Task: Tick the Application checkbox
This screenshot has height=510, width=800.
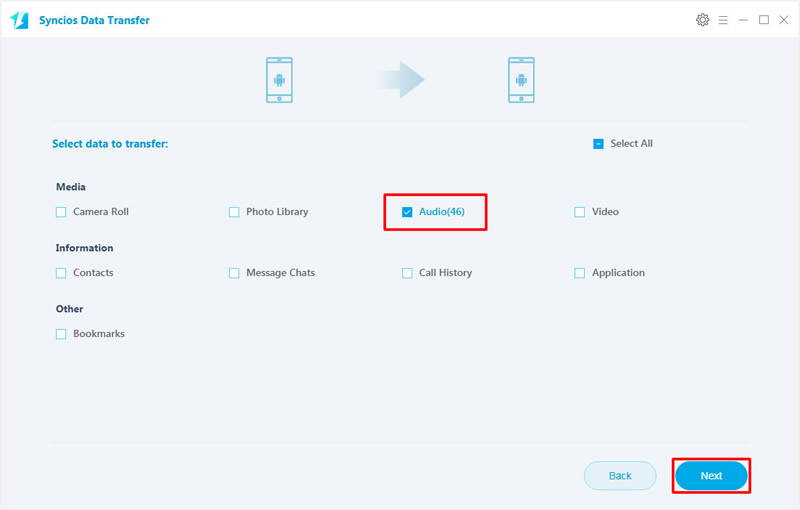Action: coord(580,273)
